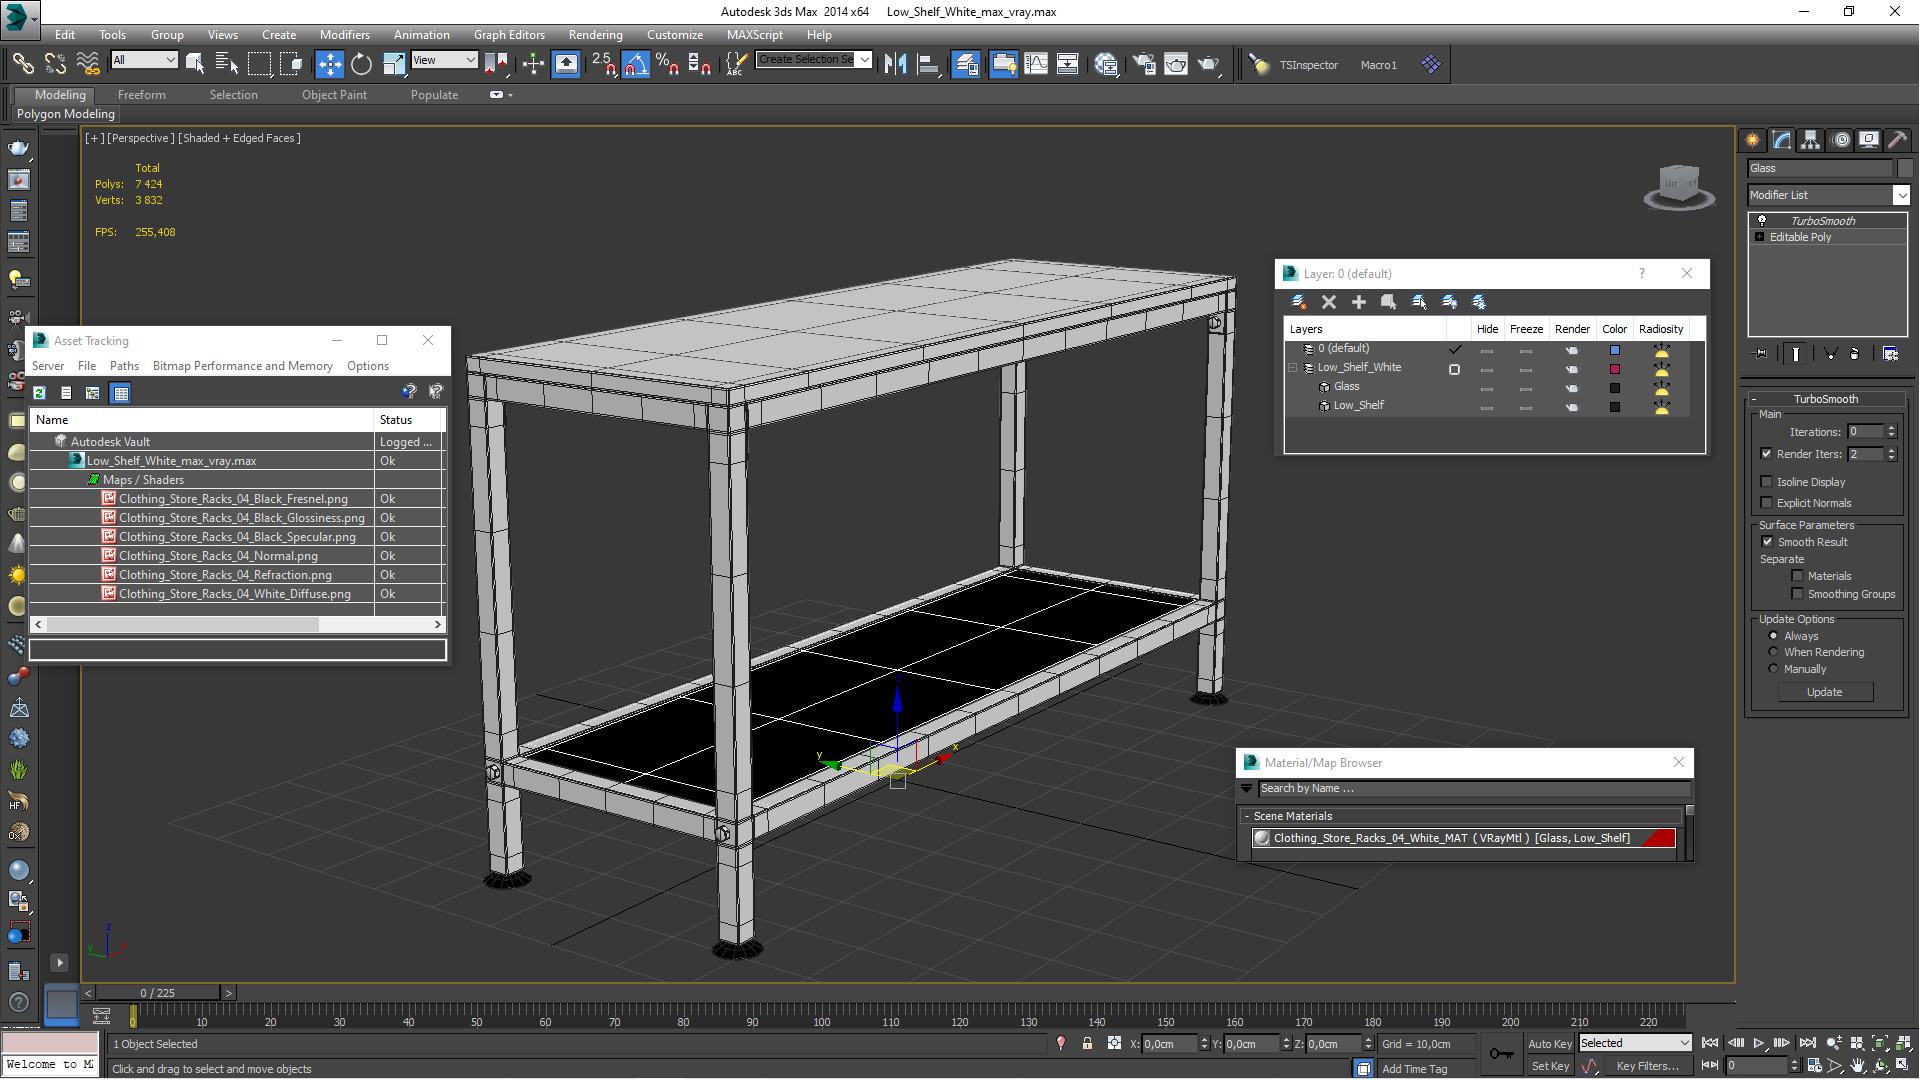Open Bitmap Performance and Memory menu

(242, 366)
